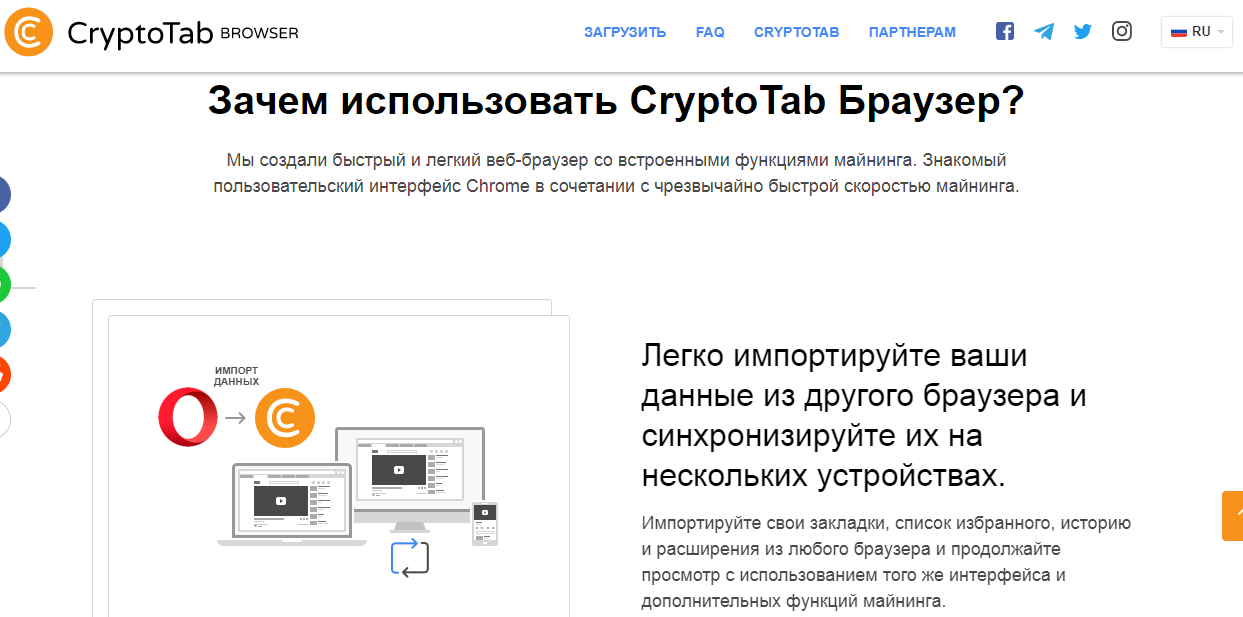Click the white circle button at bottom of share sidebar
Image resolution: width=1243 pixels, height=617 pixels.
4,419
